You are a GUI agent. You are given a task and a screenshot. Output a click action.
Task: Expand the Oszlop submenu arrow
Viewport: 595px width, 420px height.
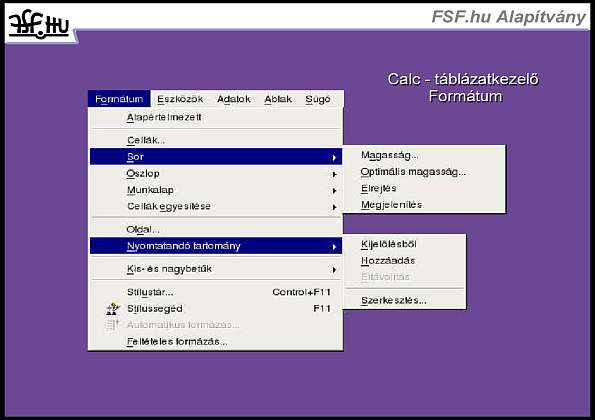tap(334, 174)
